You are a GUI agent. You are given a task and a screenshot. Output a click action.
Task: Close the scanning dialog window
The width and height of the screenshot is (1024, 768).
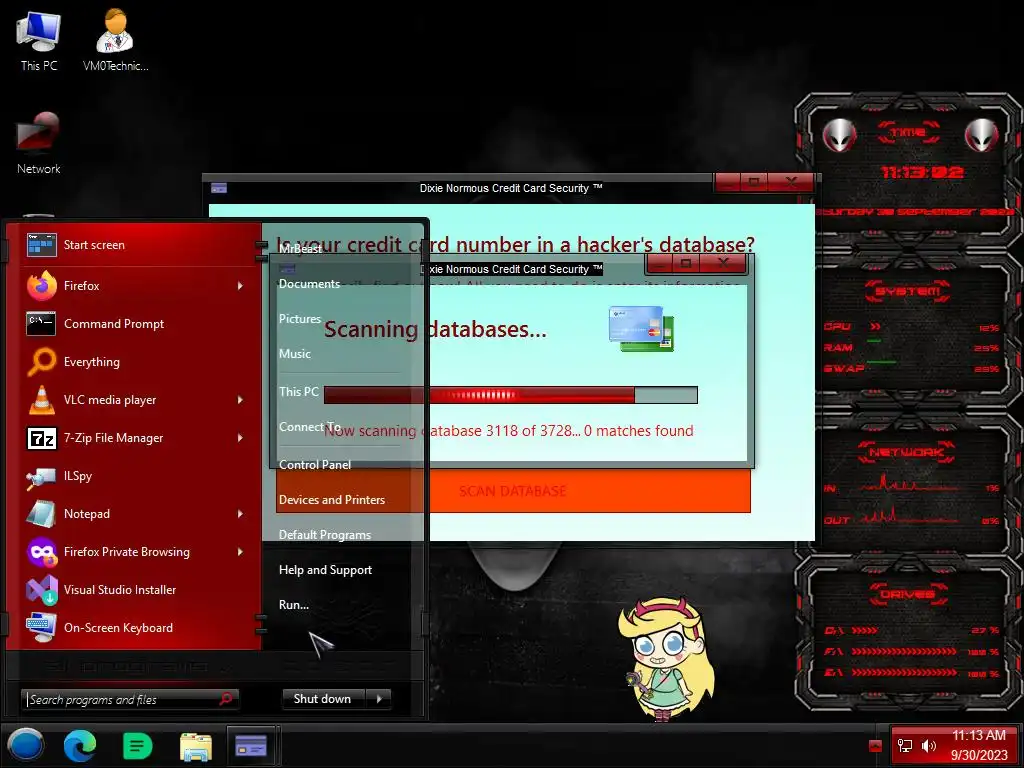pos(723,263)
